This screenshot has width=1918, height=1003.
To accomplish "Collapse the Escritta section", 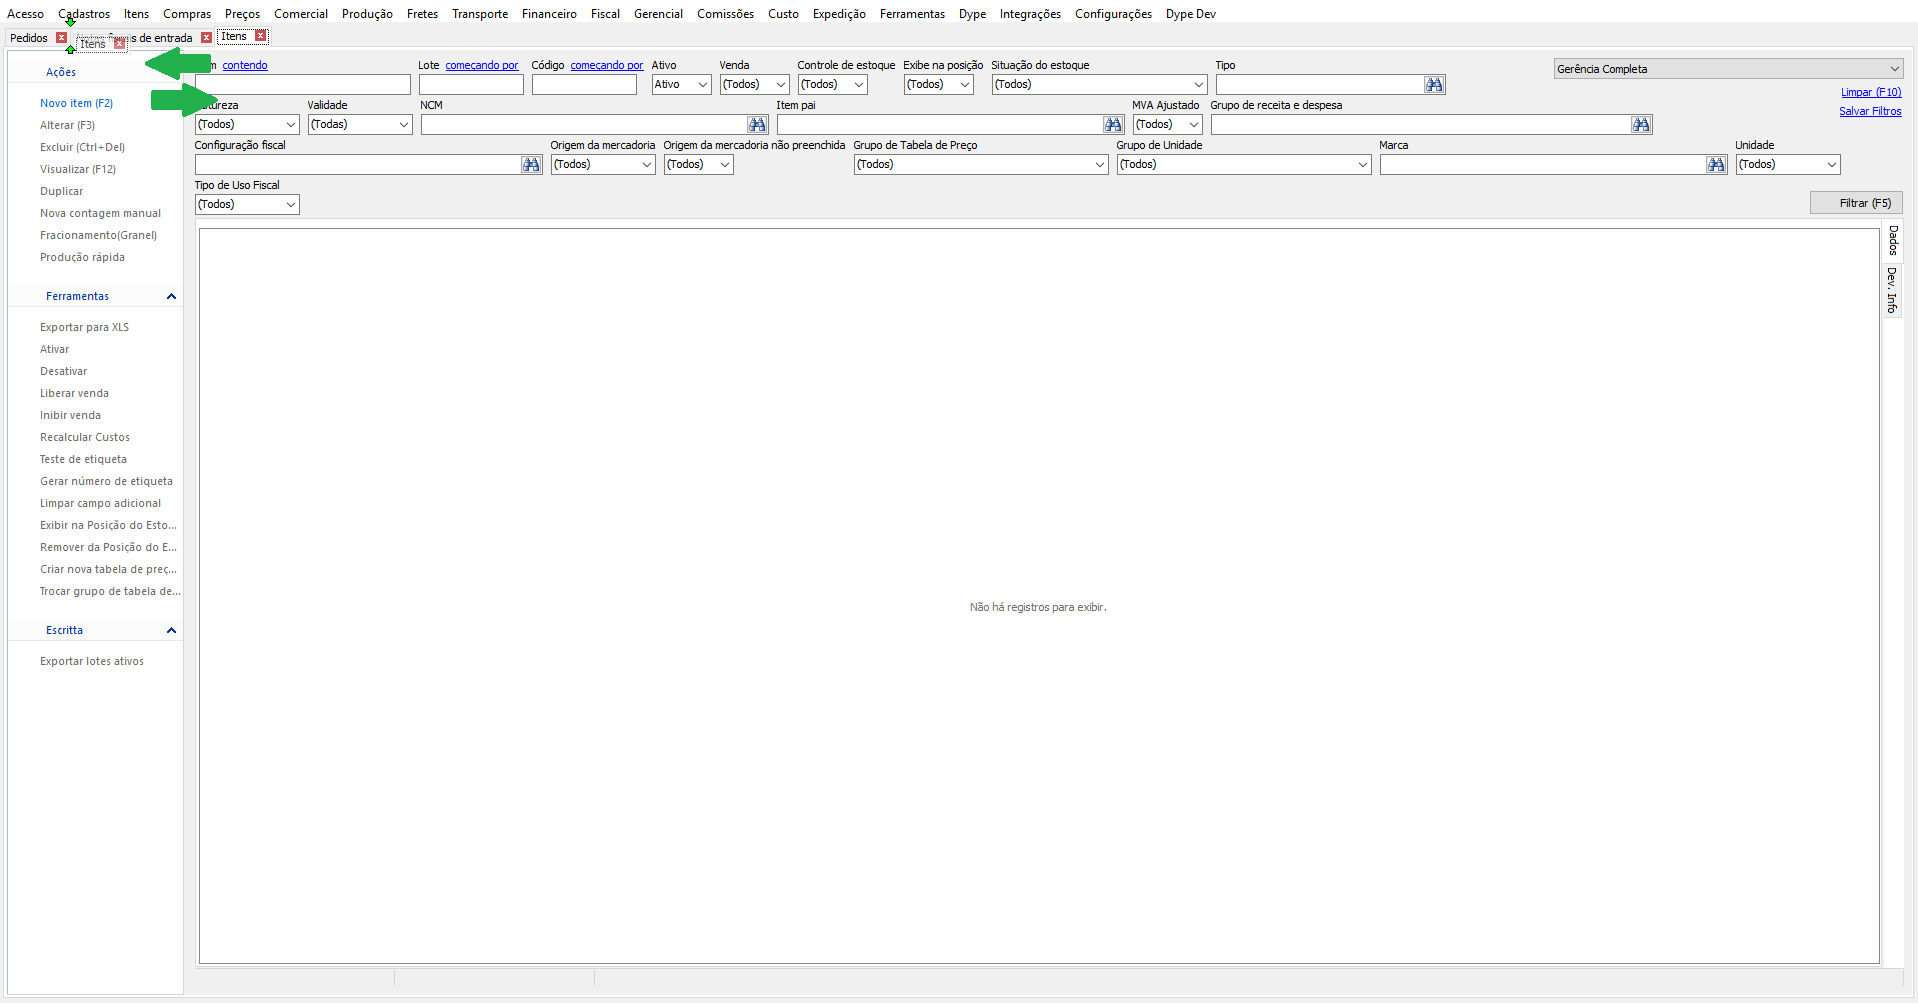I will pyautogui.click(x=171, y=631).
